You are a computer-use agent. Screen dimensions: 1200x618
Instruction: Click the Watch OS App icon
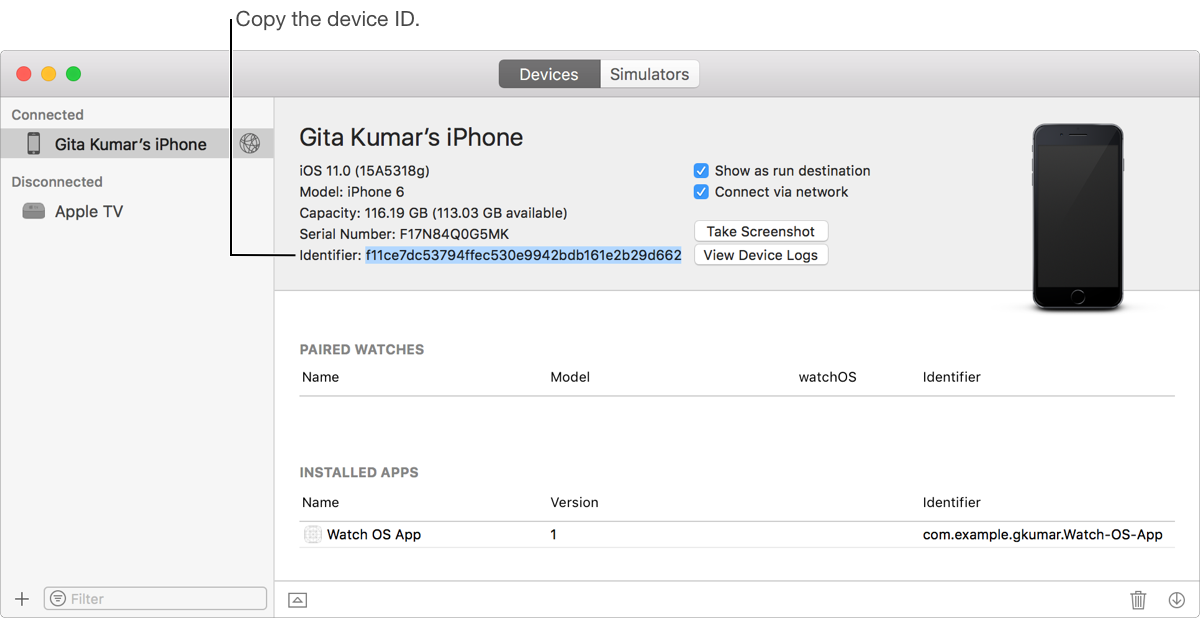pyautogui.click(x=312, y=535)
